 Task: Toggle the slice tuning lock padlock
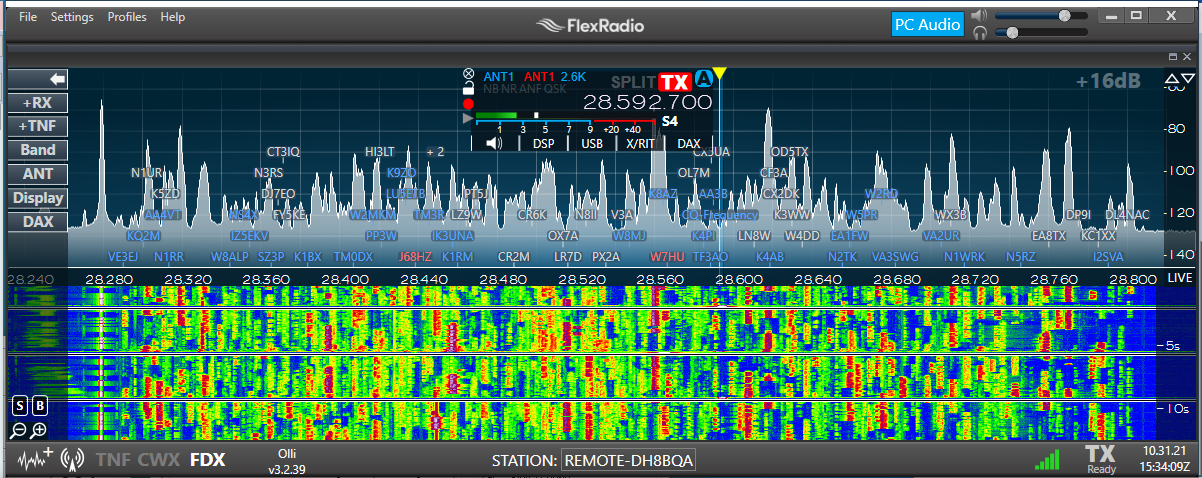pos(468,88)
